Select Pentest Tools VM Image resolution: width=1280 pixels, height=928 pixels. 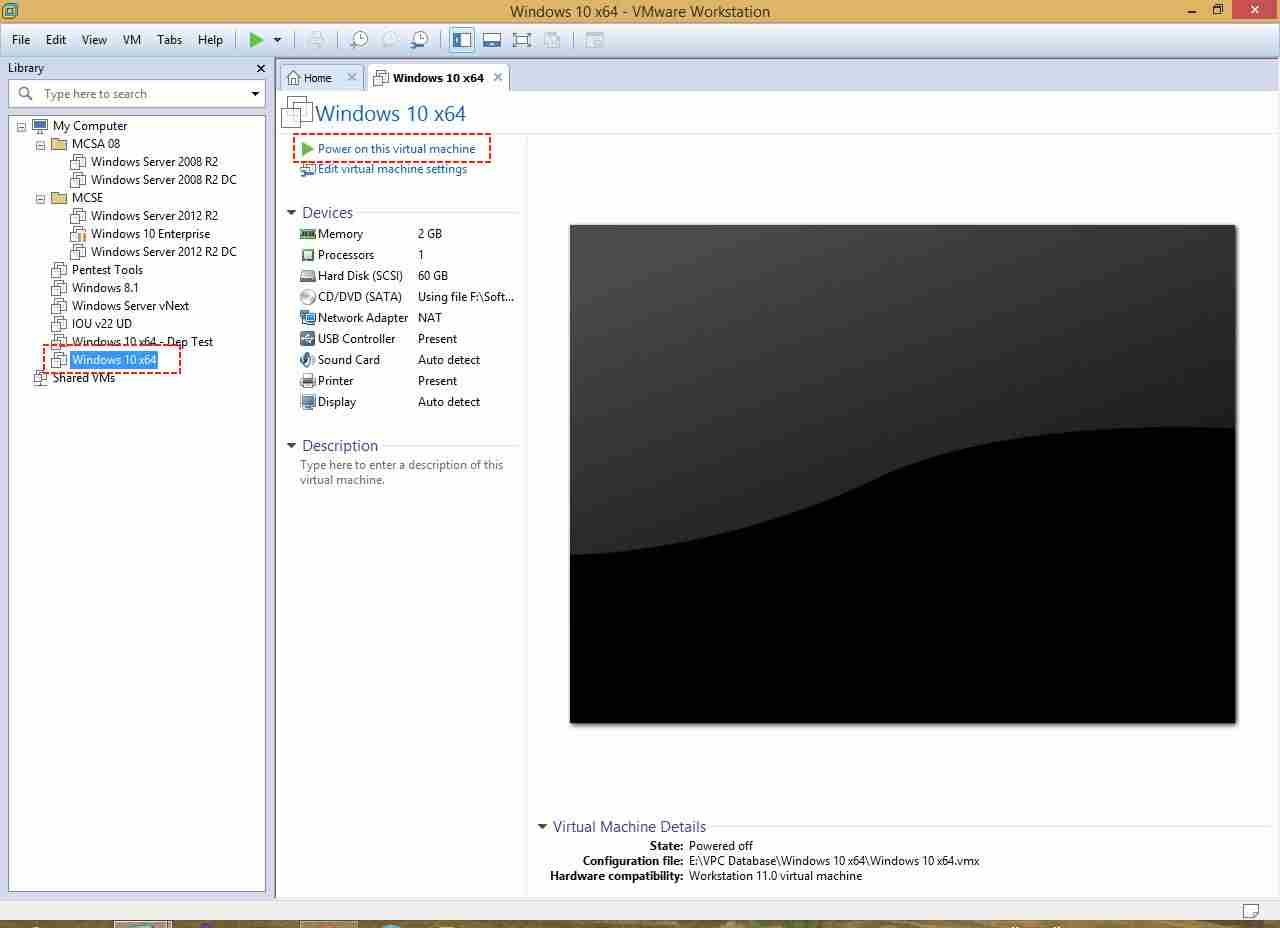[x=107, y=270]
